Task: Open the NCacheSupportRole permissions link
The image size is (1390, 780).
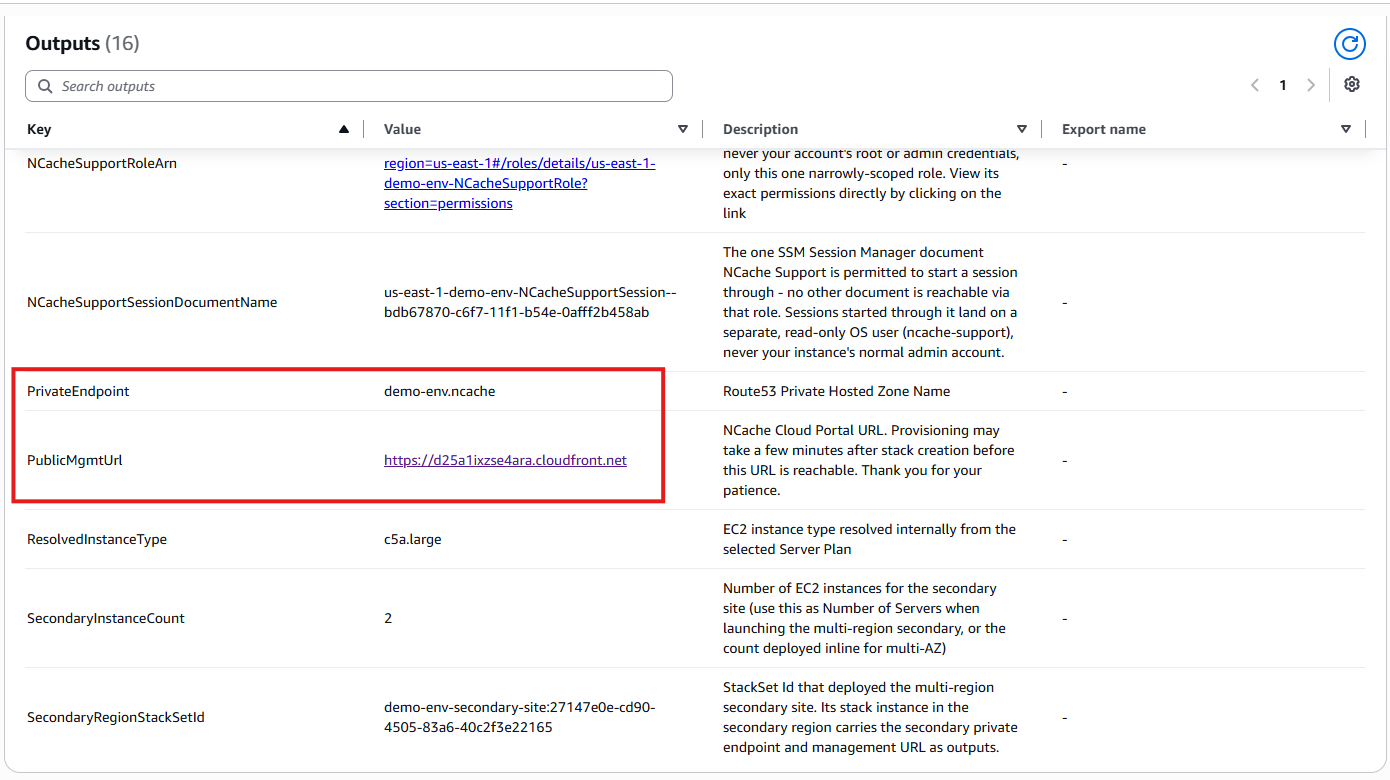Action: click(x=520, y=183)
